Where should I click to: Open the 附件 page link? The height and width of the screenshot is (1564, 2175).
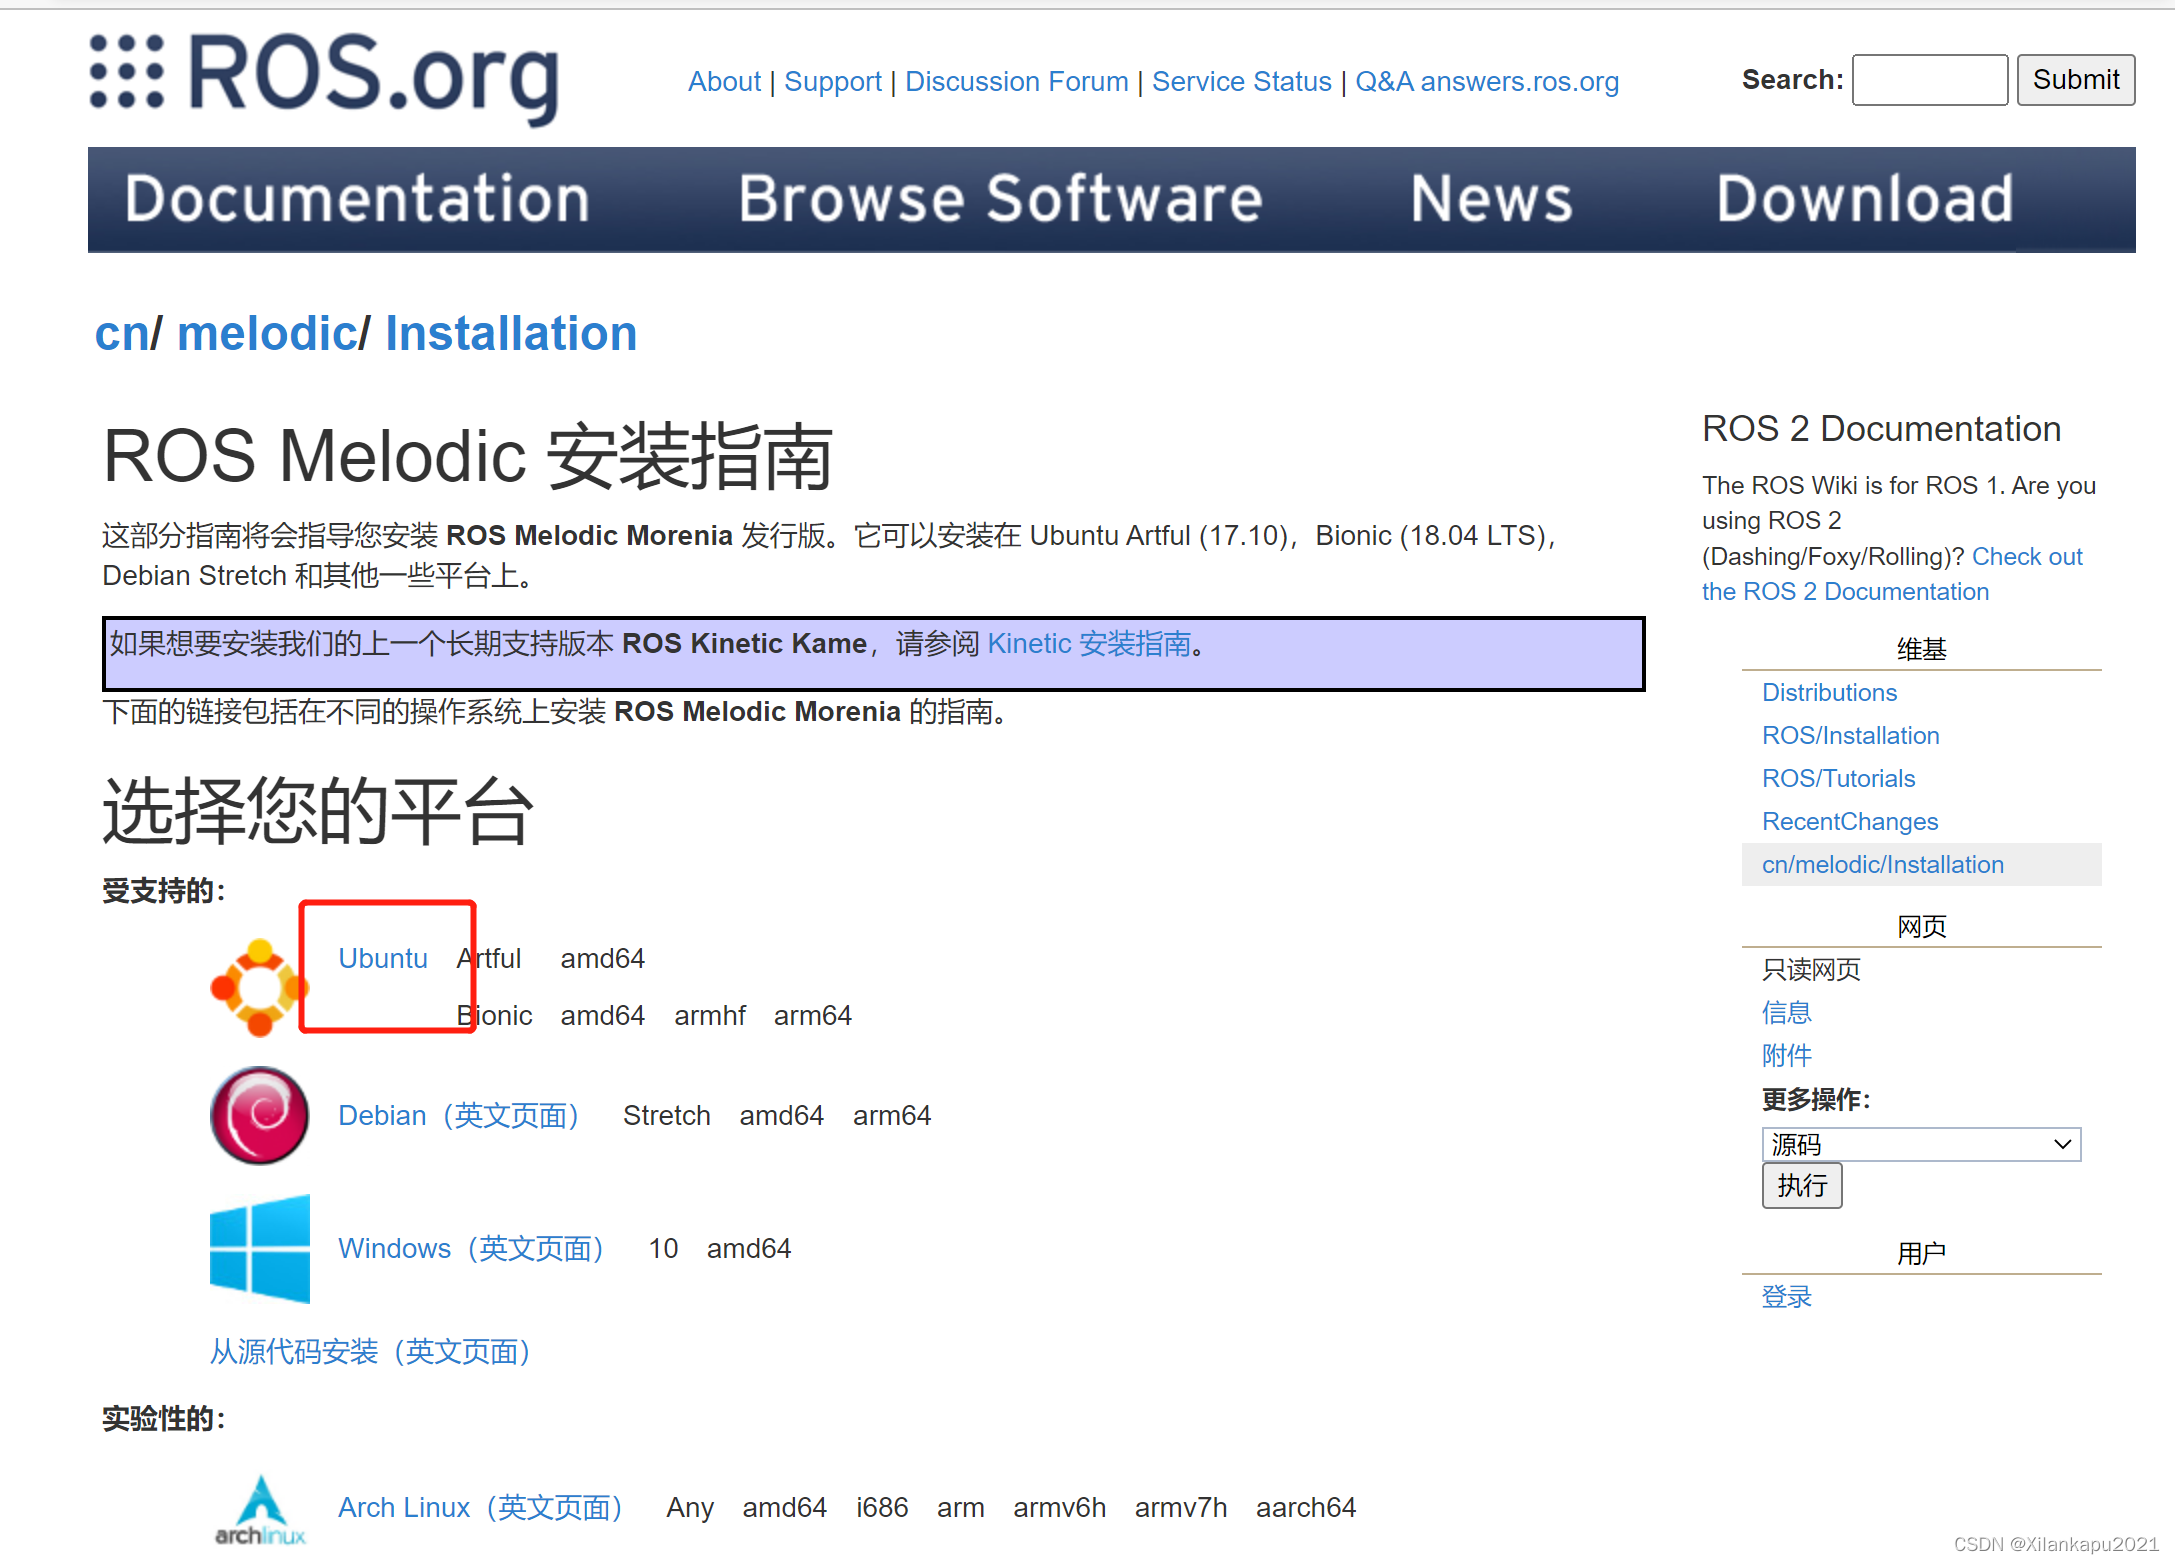point(1786,1055)
